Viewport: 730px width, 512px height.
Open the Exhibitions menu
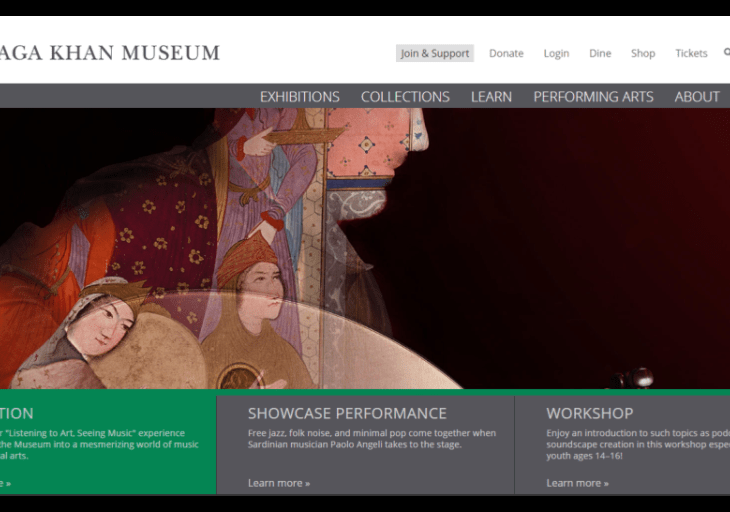(300, 96)
